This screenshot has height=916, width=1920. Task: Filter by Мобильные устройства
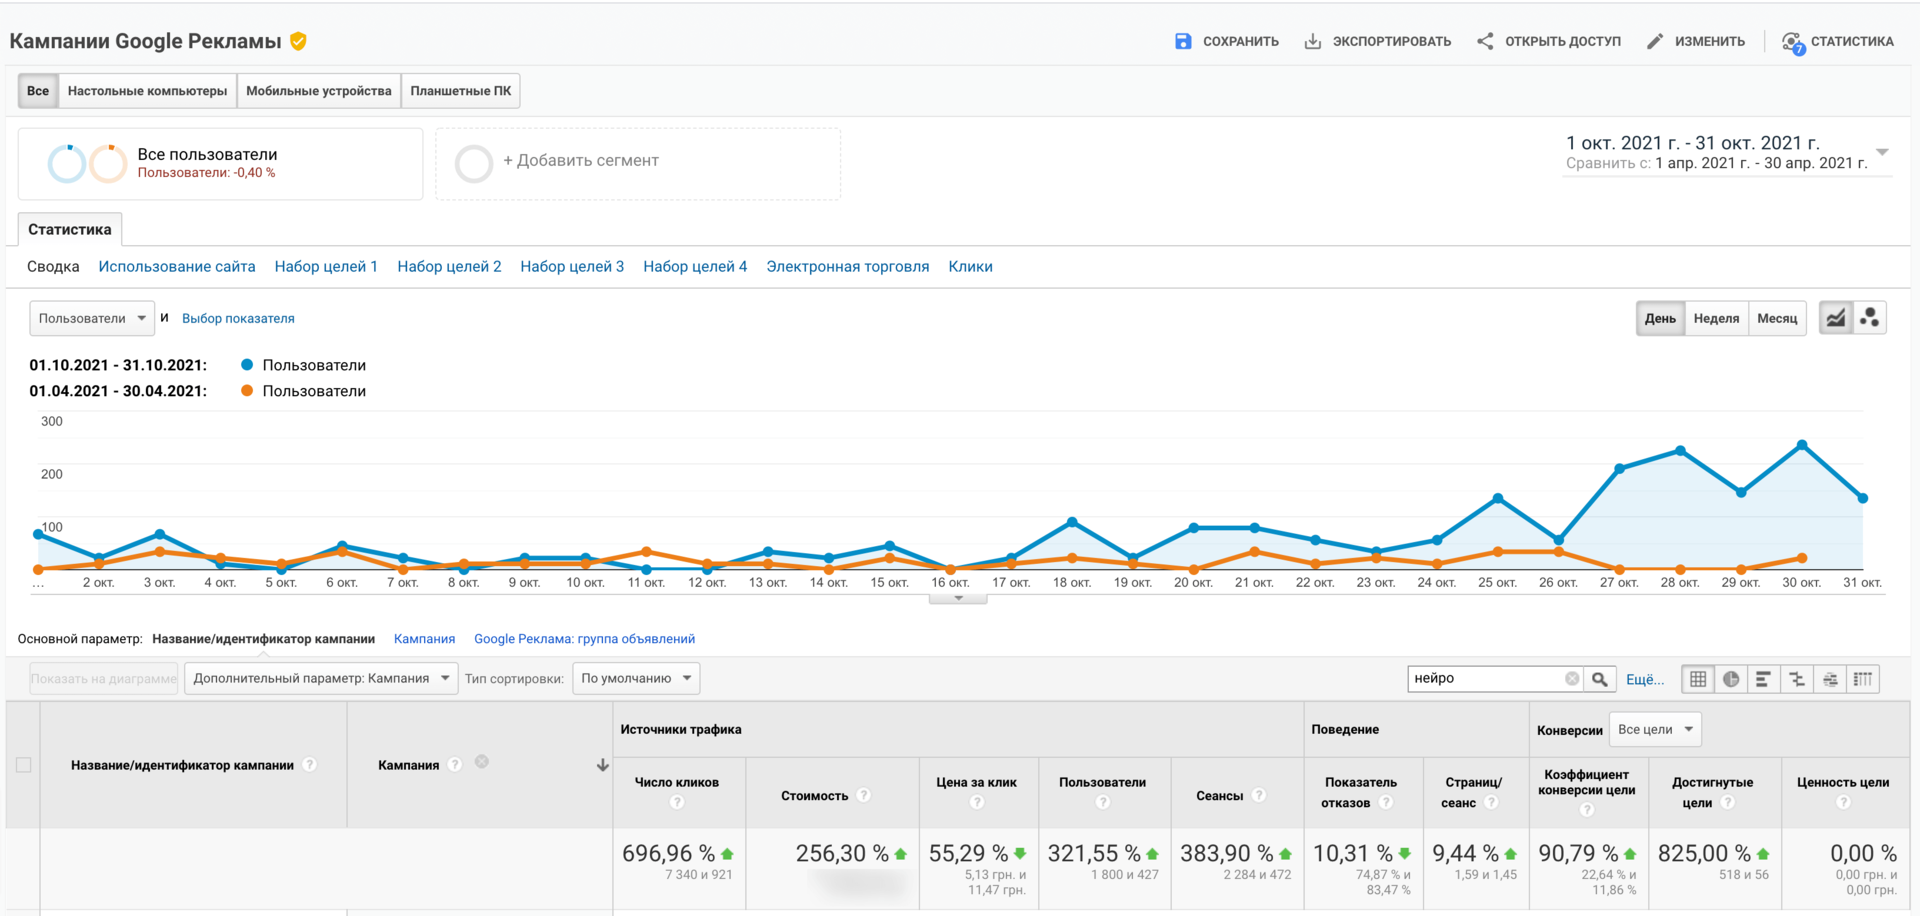(319, 91)
